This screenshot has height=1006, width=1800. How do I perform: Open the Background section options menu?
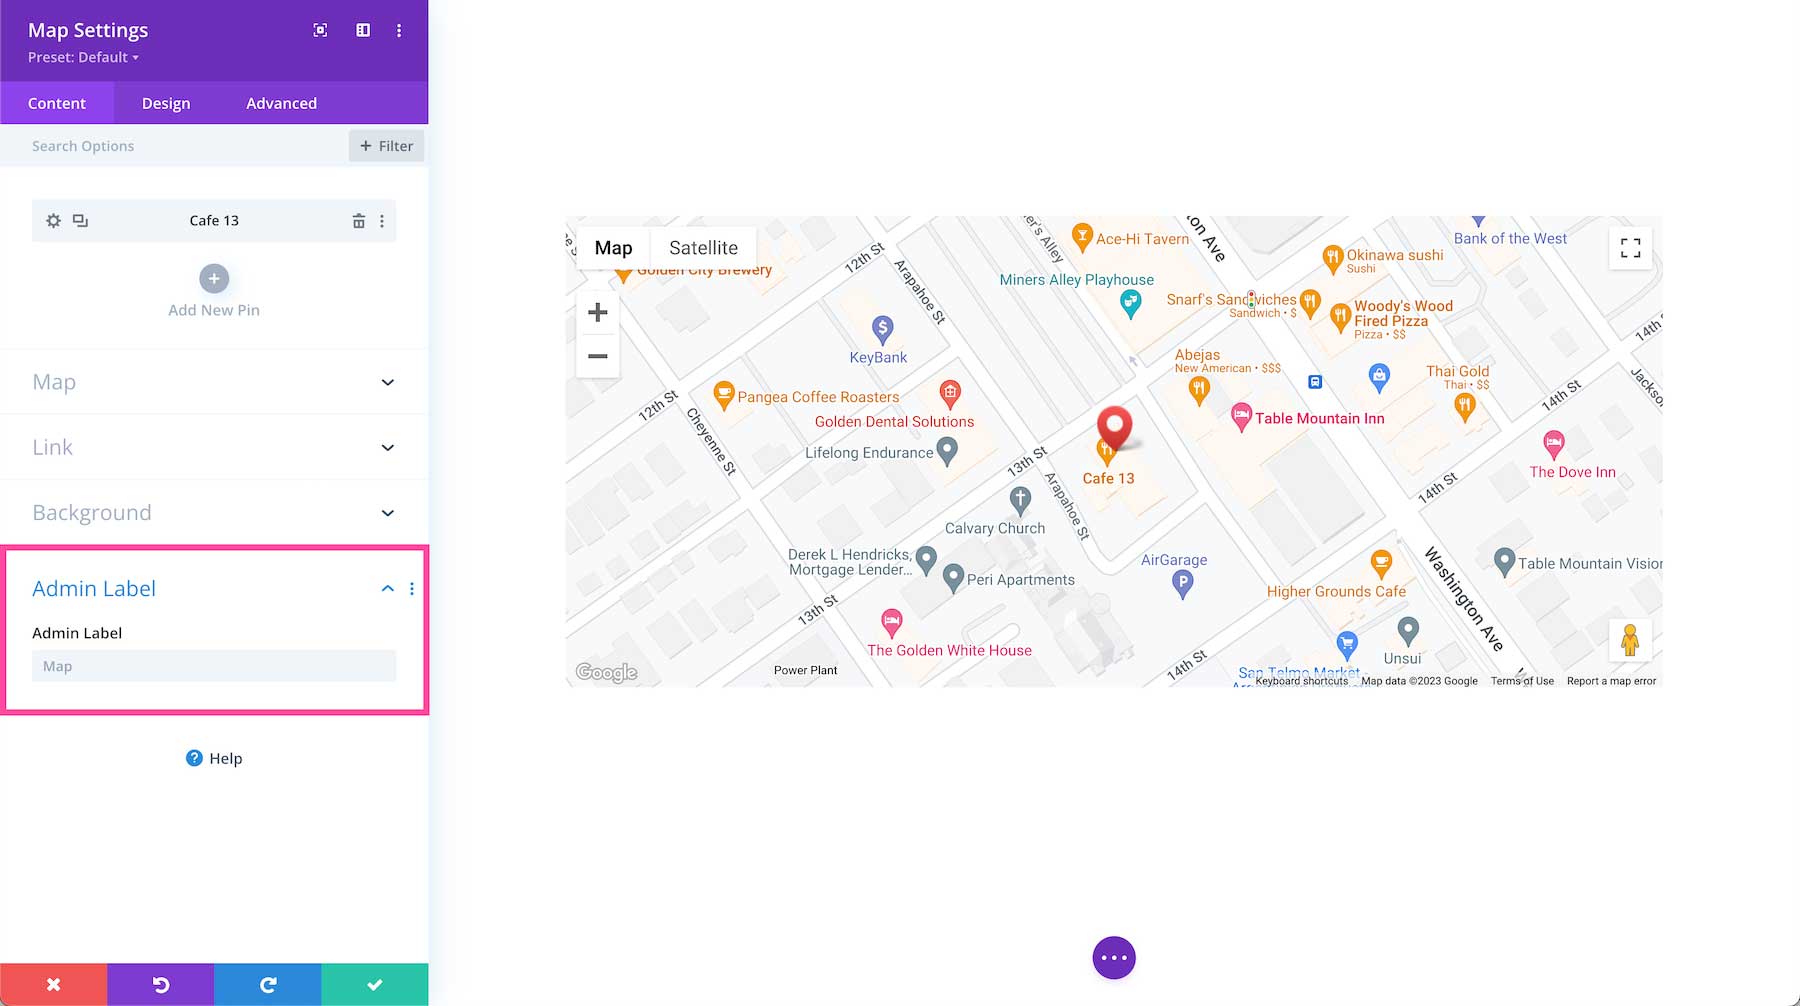(412, 512)
